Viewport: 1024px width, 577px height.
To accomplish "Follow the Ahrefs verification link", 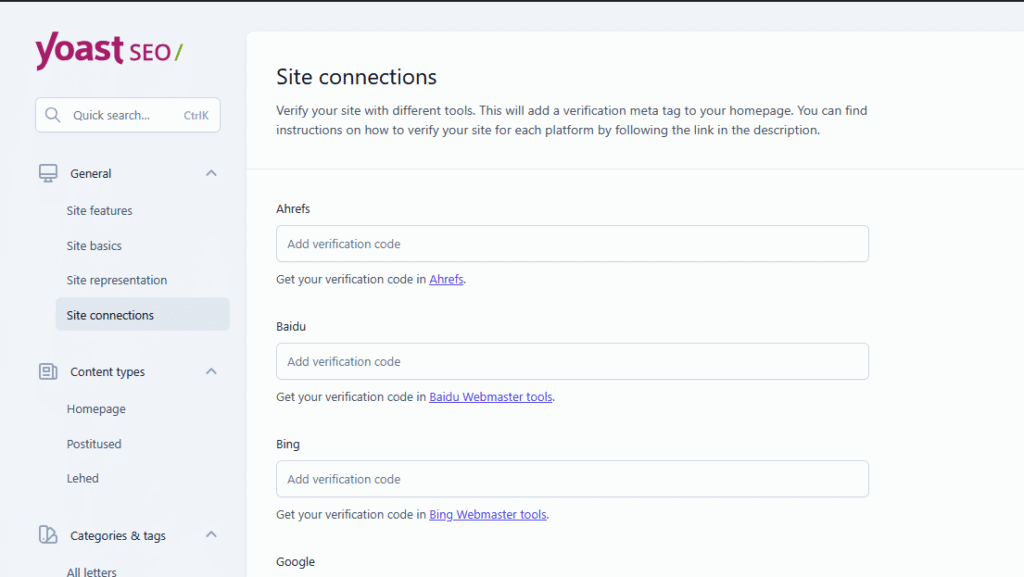I will [x=446, y=280].
